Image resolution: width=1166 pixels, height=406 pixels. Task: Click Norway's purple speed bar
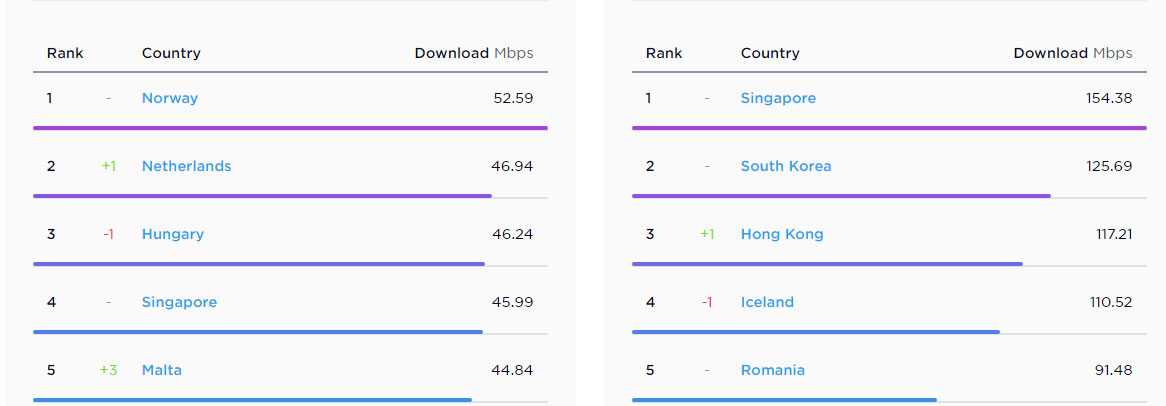[x=290, y=128]
